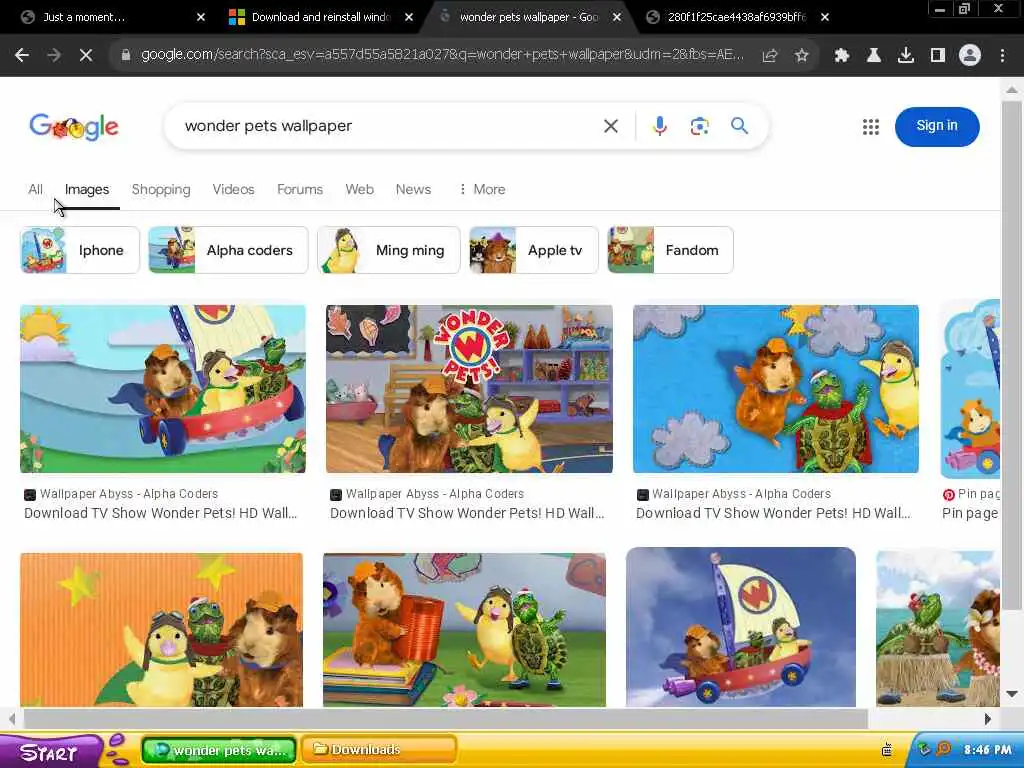
Task: Close the 'Just a moment...' tab
Action: click(200, 17)
